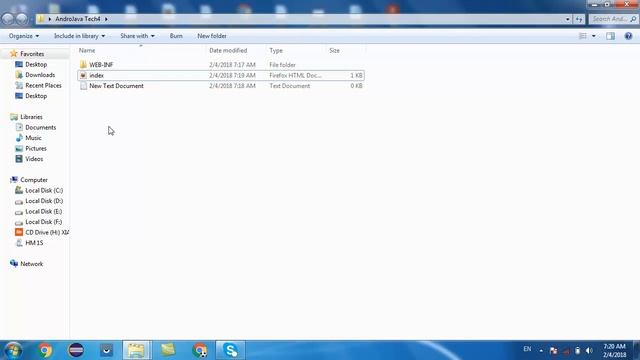Sort by Date modified column

(x=228, y=50)
